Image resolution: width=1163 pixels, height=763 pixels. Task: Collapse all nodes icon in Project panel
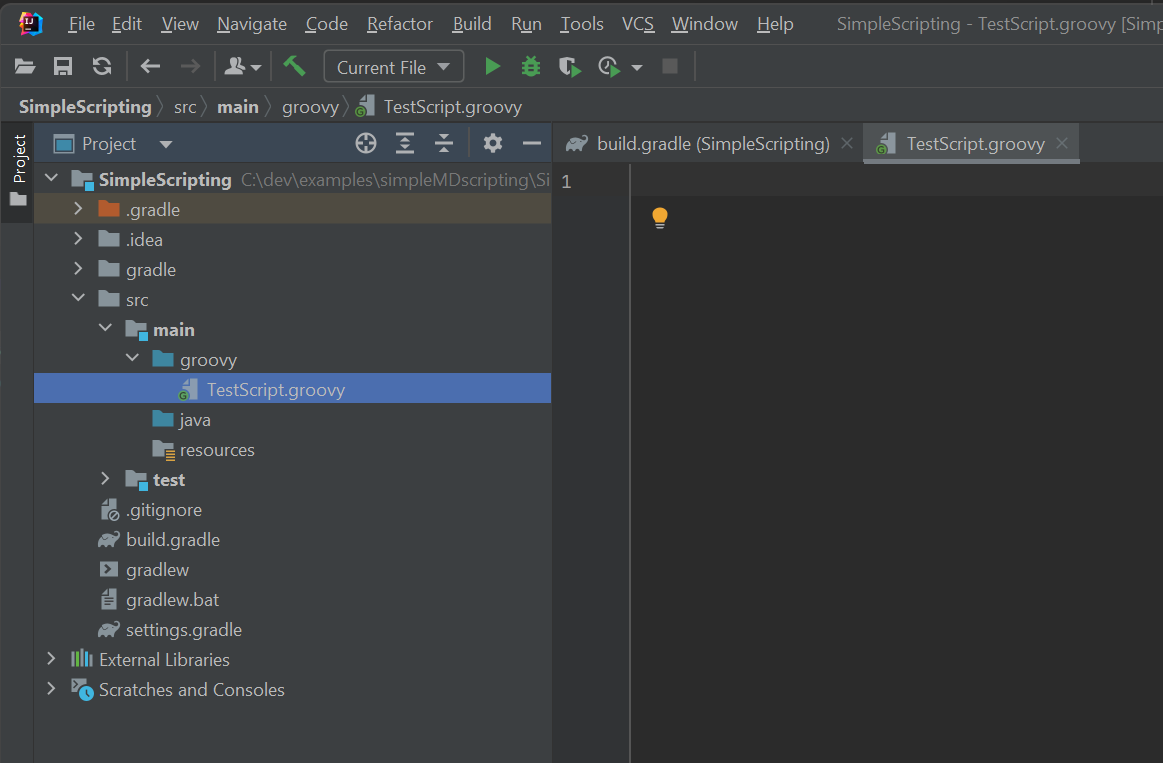(443, 143)
